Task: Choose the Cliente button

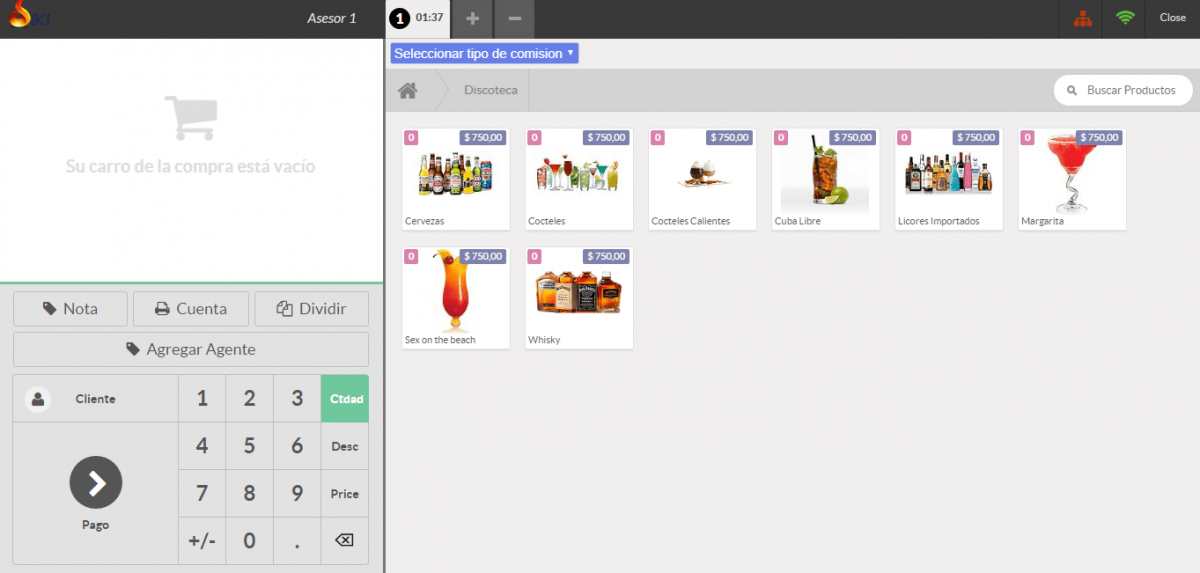Action: tap(95, 399)
